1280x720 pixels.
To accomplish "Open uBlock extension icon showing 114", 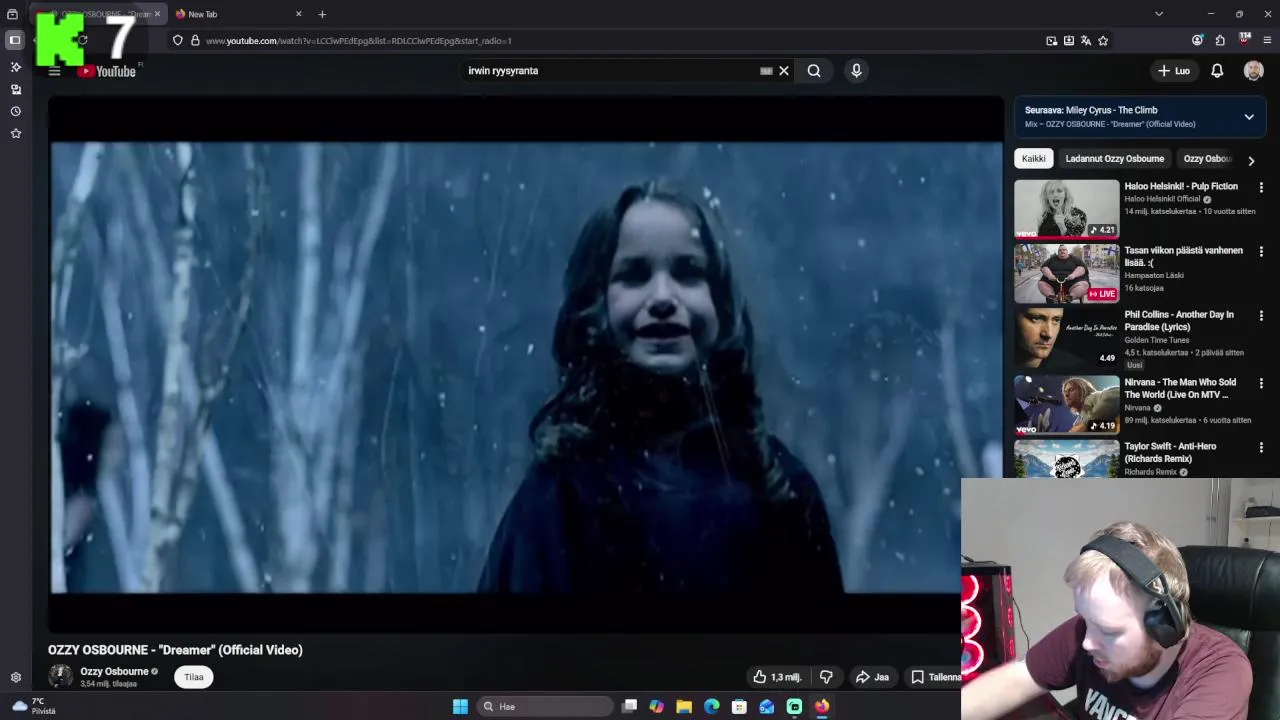I will click(x=1244, y=40).
